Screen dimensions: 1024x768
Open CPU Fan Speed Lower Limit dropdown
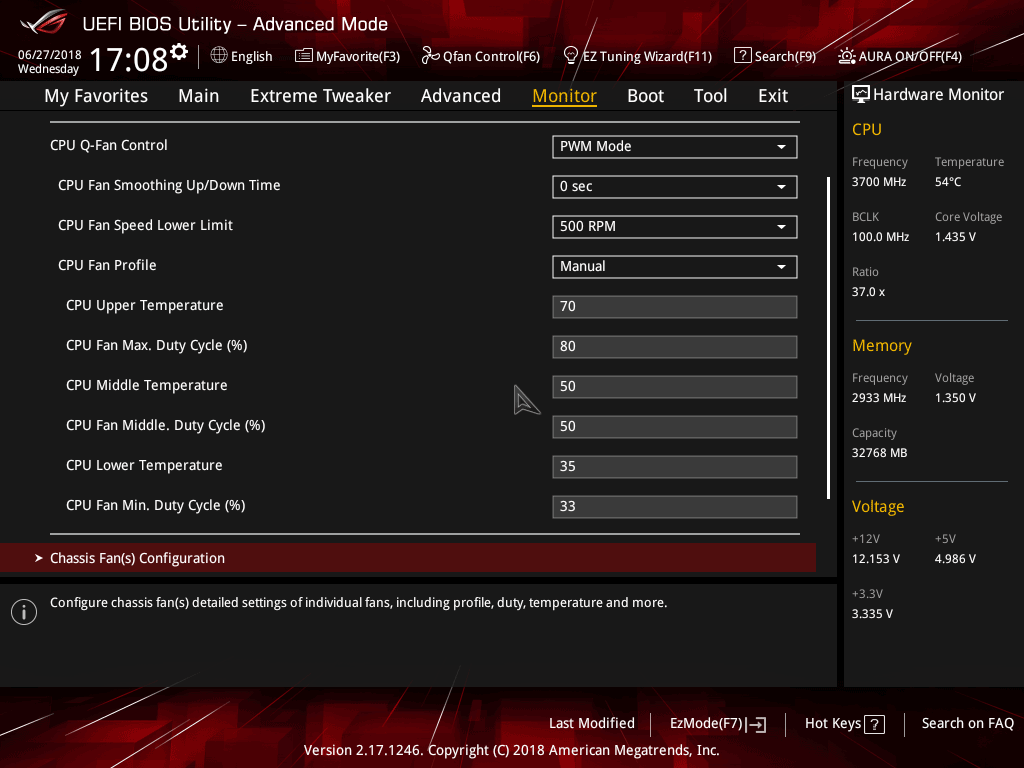[675, 227]
